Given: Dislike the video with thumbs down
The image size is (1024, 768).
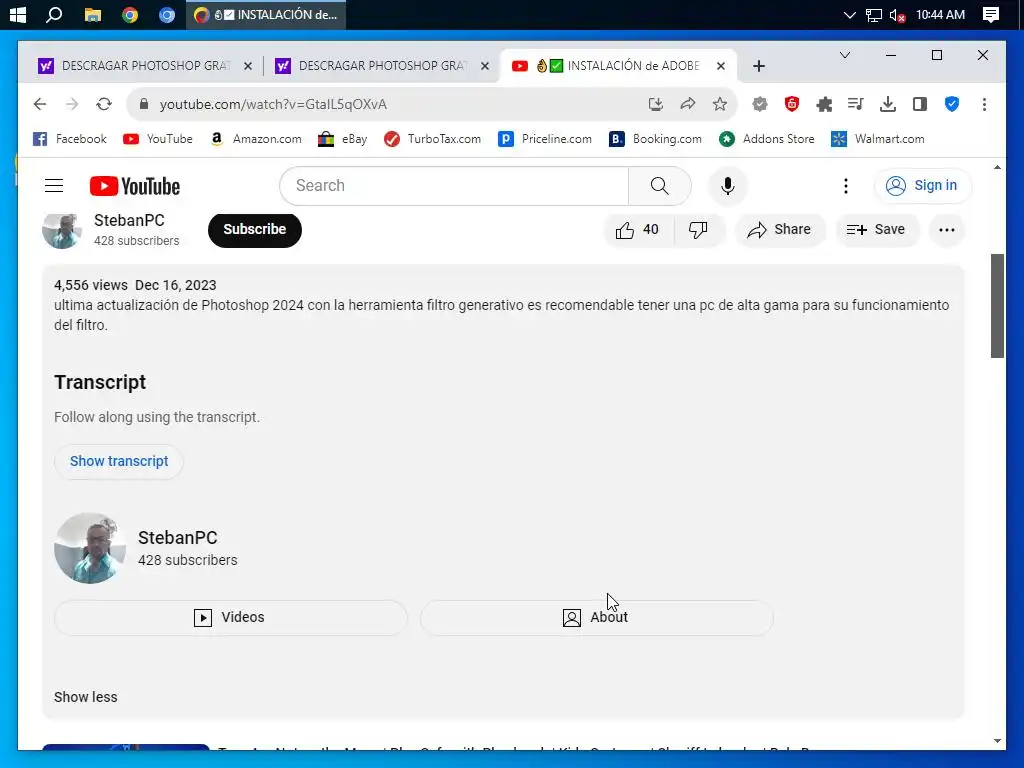Looking at the screenshot, I should click(698, 230).
